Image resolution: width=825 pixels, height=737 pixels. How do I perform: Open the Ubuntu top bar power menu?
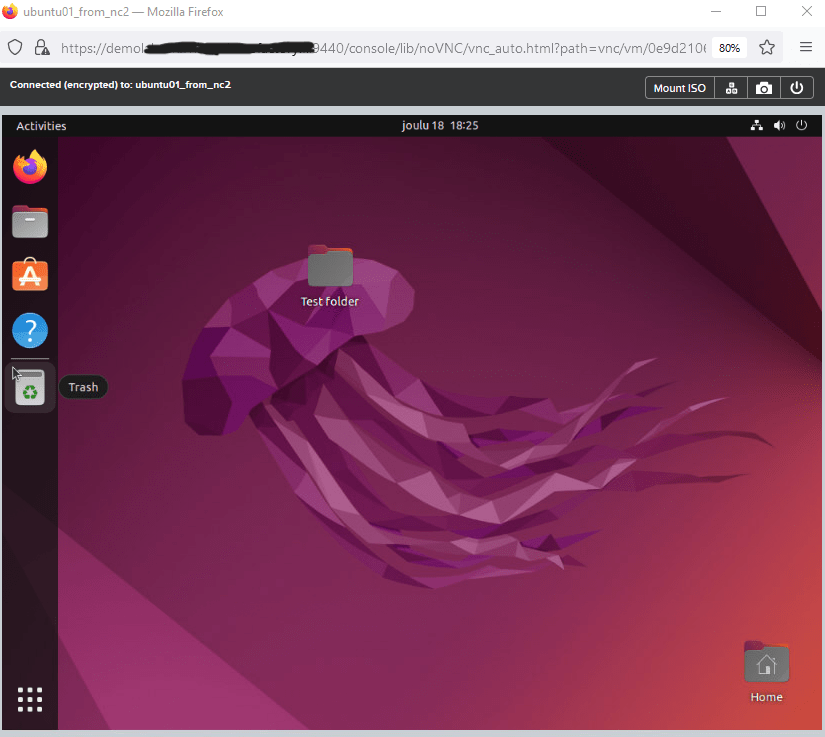coord(801,126)
